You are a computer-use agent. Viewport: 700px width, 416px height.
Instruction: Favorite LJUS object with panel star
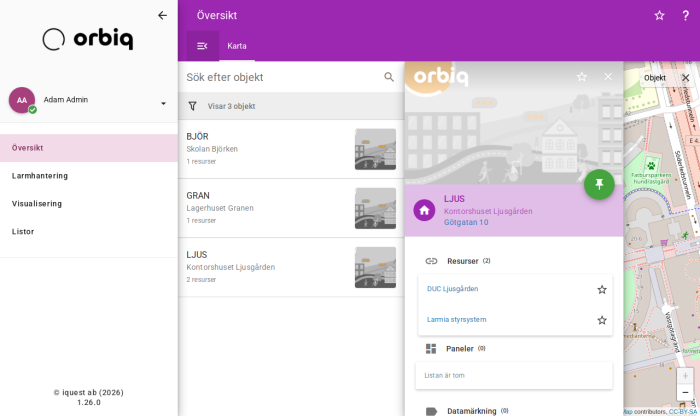click(582, 77)
